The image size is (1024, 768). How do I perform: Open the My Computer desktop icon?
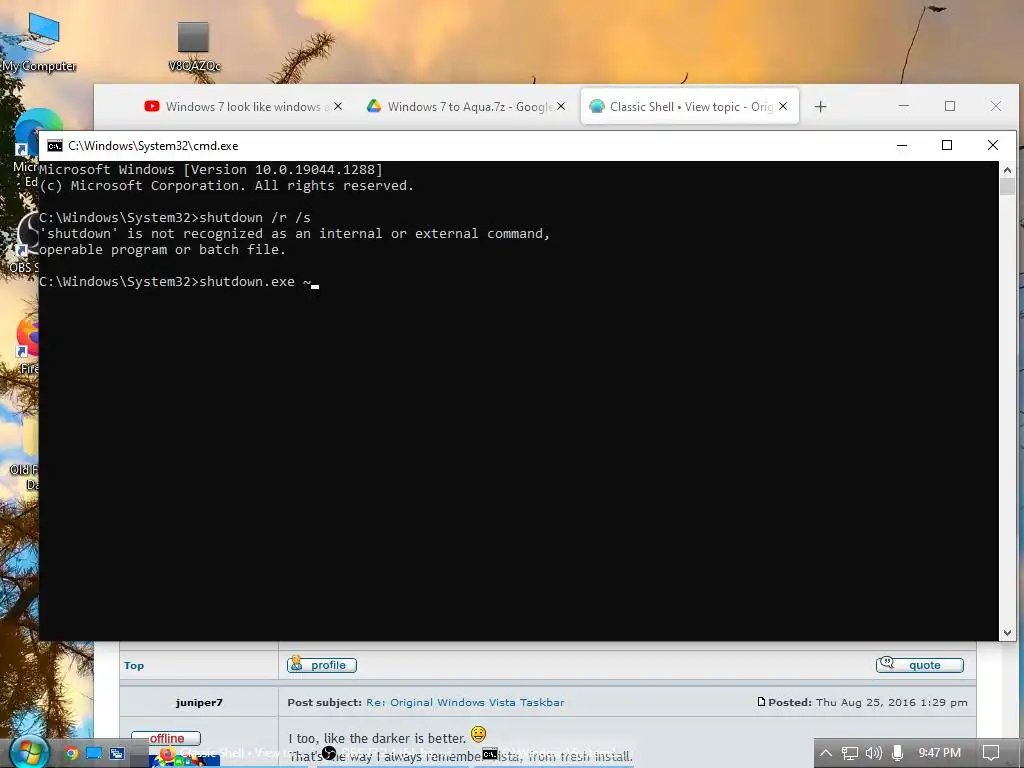(40, 42)
